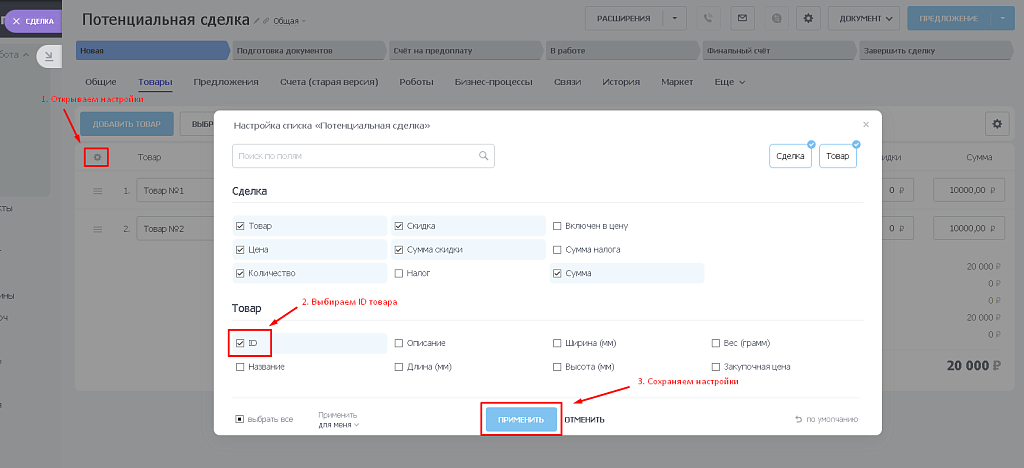Click the magnifier icon in field search
This screenshot has height=468, width=1024.
(484, 156)
